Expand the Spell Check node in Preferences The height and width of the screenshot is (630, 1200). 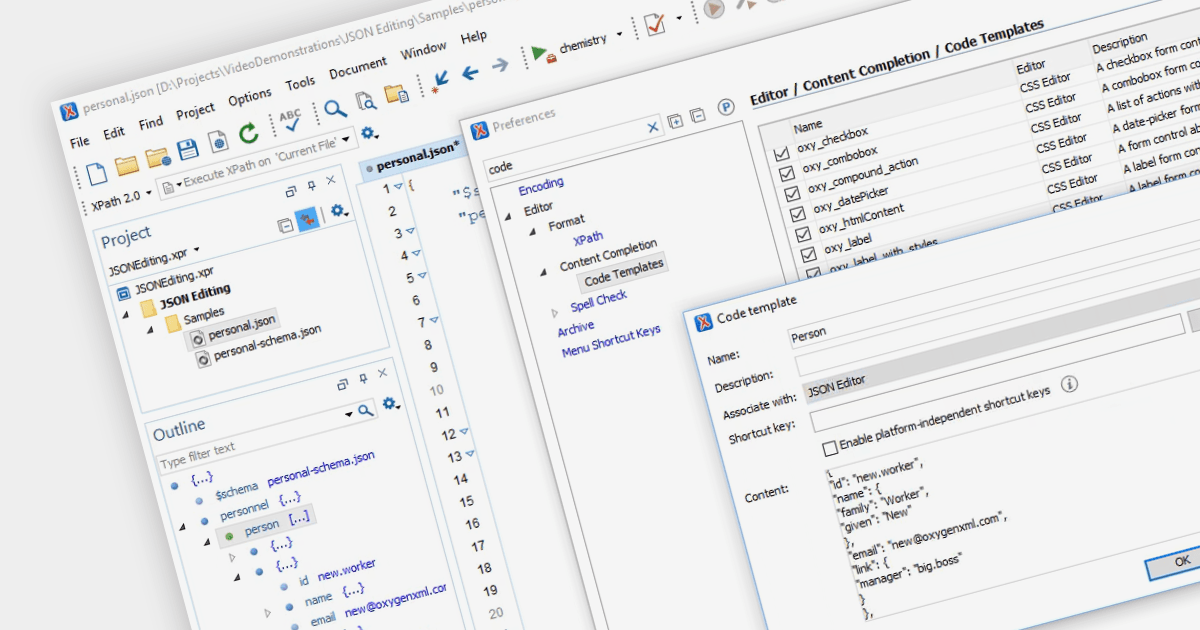pyautogui.click(x=555, y=314)
